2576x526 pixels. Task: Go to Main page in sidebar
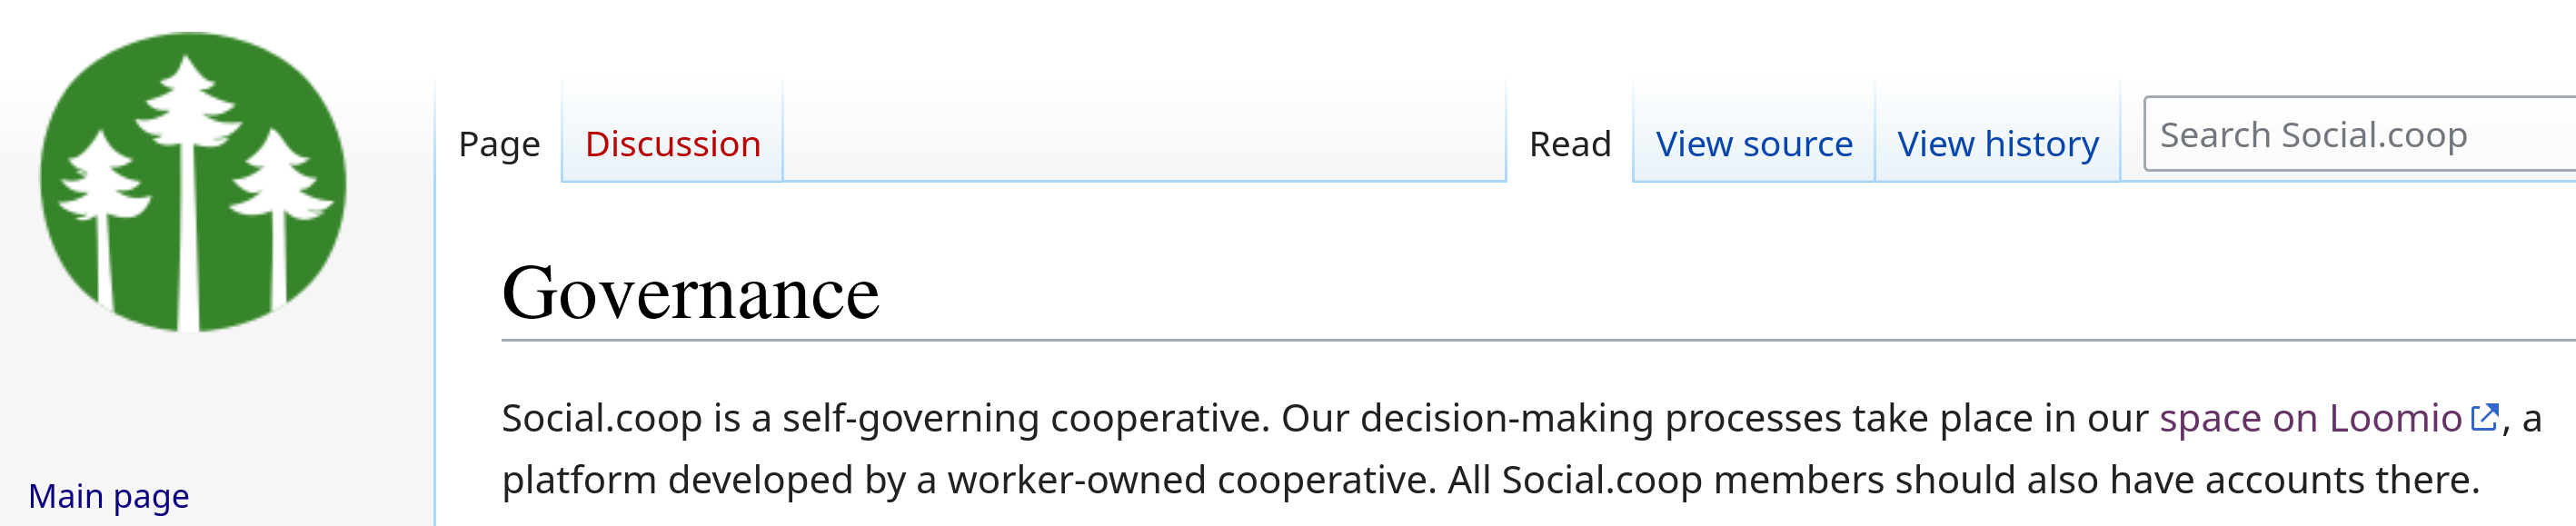click(108, 496)
